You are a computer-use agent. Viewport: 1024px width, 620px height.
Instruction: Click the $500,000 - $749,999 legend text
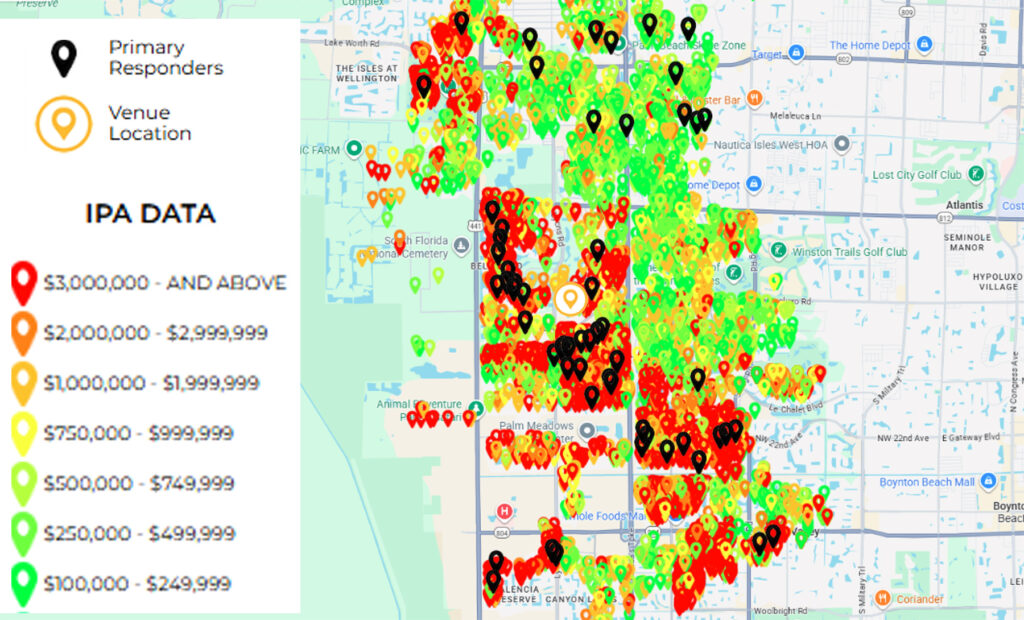click(x=138, y=484)
